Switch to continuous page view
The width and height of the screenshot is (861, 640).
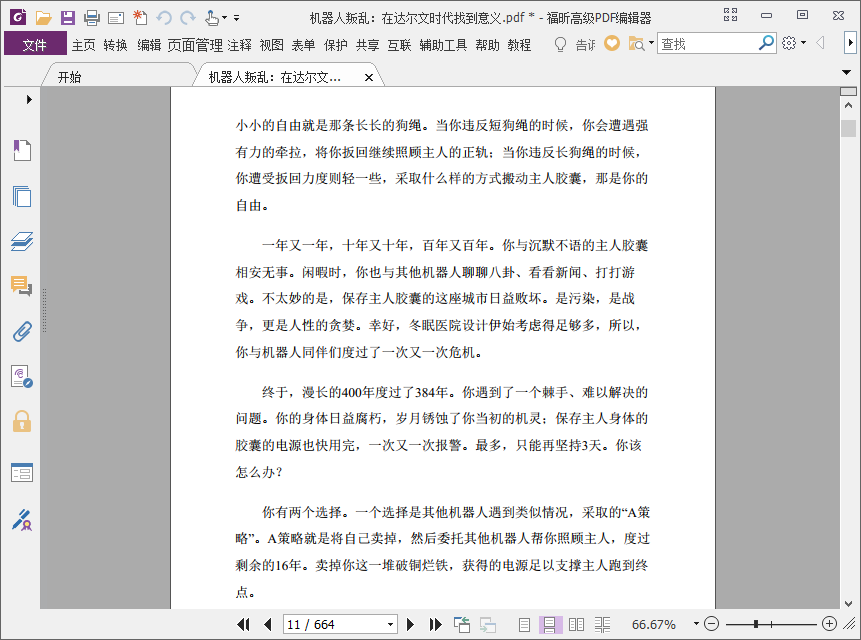point(550,625)
